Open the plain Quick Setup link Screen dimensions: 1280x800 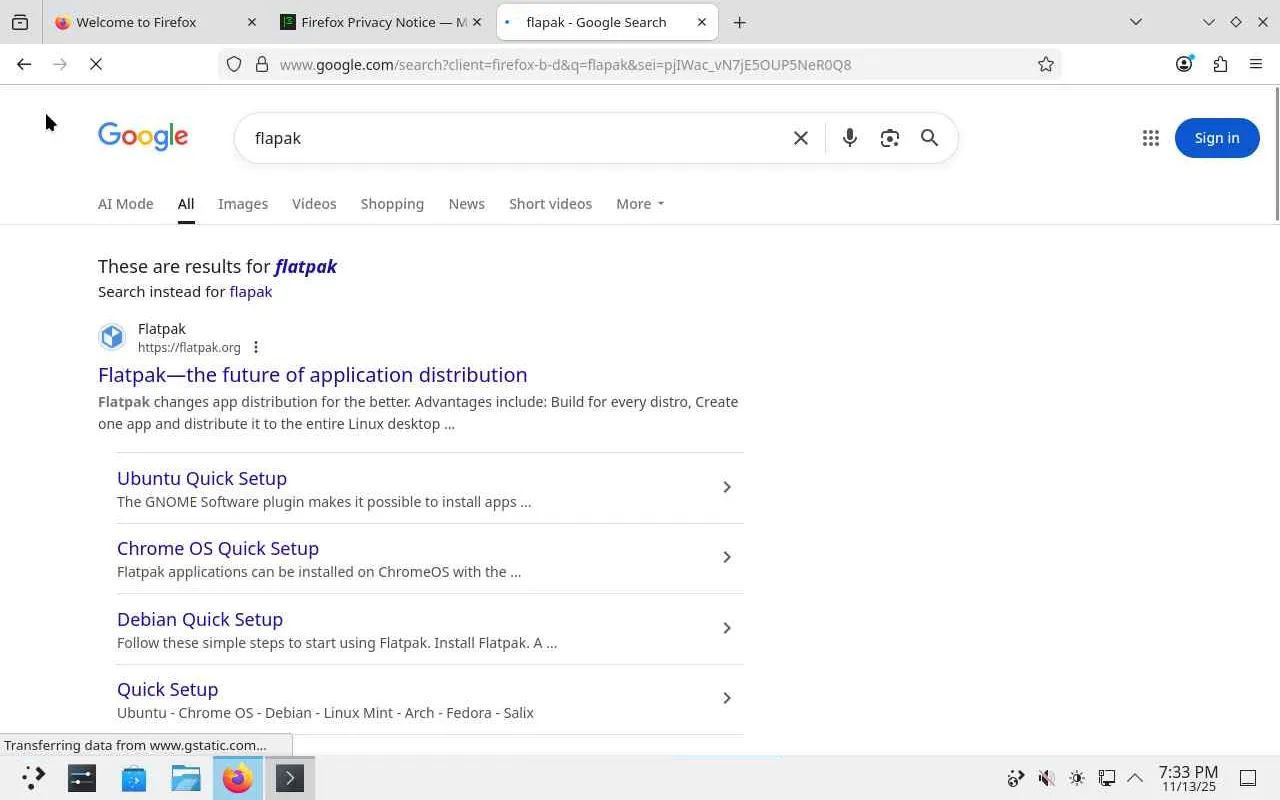coord(168,690)
